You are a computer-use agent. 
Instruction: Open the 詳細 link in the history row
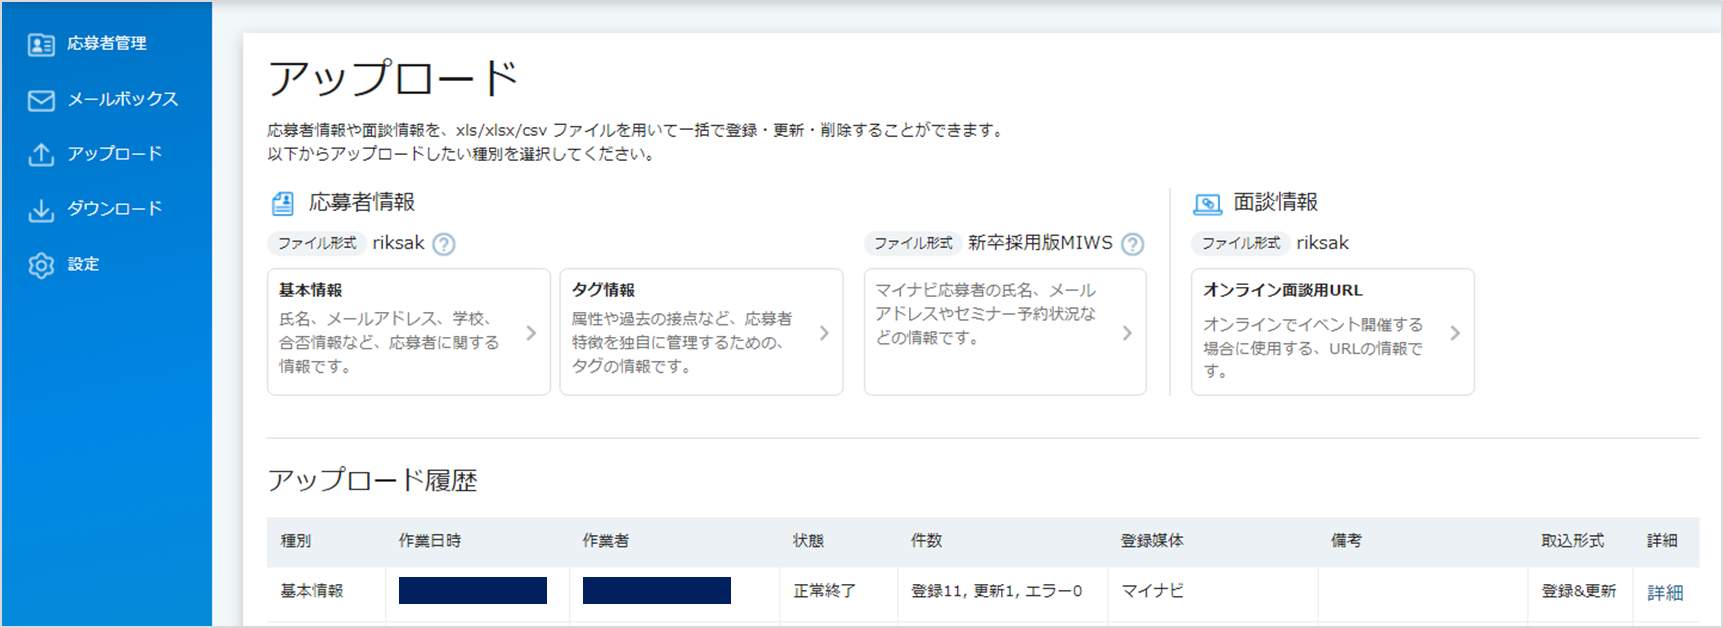tap(1665, 593)
